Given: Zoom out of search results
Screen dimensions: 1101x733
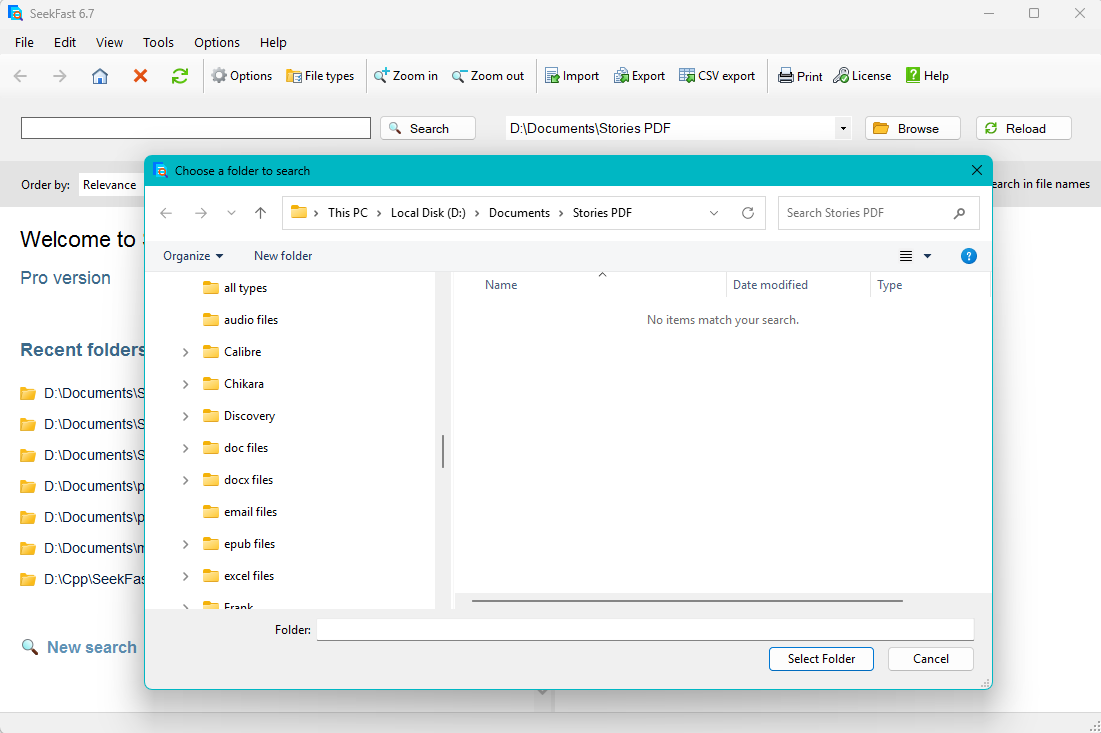Looking at the screenshot, I should pyautogui.click(x=487, y=75).
